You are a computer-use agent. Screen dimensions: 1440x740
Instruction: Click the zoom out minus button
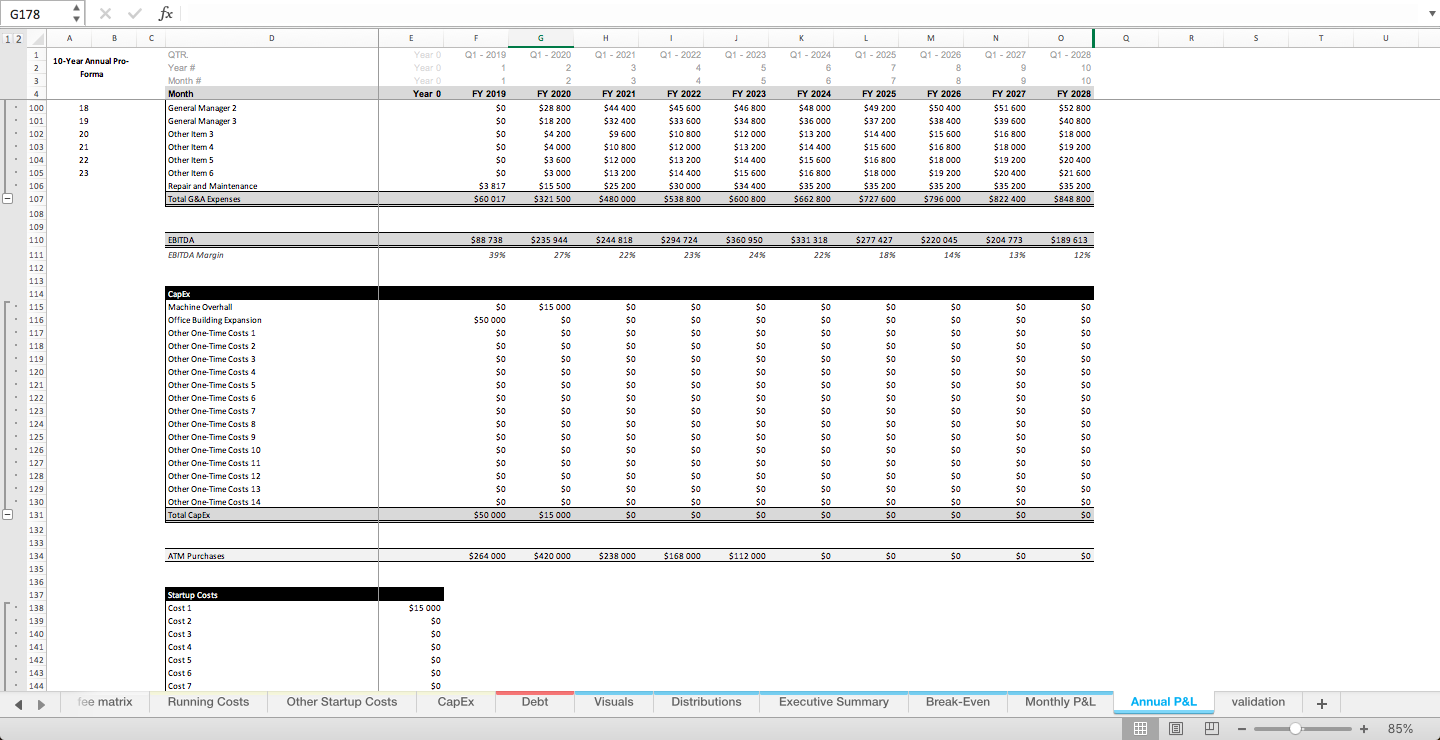coord(1241,728)
